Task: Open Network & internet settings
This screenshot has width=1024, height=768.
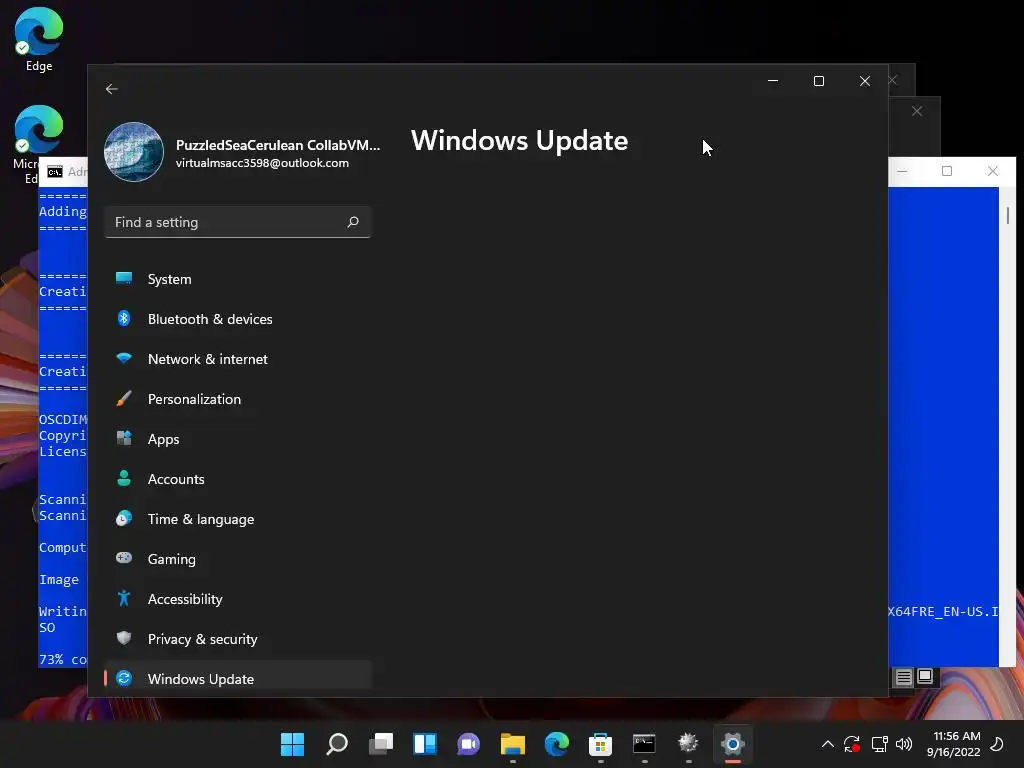Action: click(238, 359)
